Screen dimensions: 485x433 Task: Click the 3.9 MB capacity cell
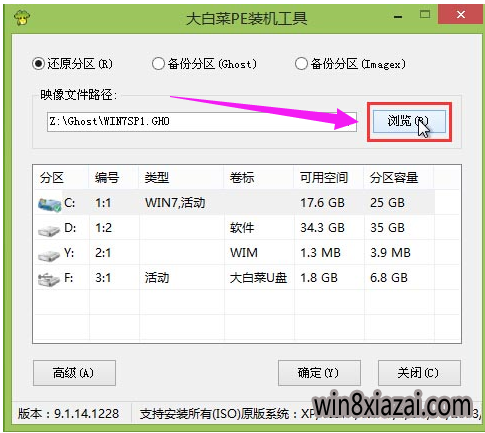point(390,253)
